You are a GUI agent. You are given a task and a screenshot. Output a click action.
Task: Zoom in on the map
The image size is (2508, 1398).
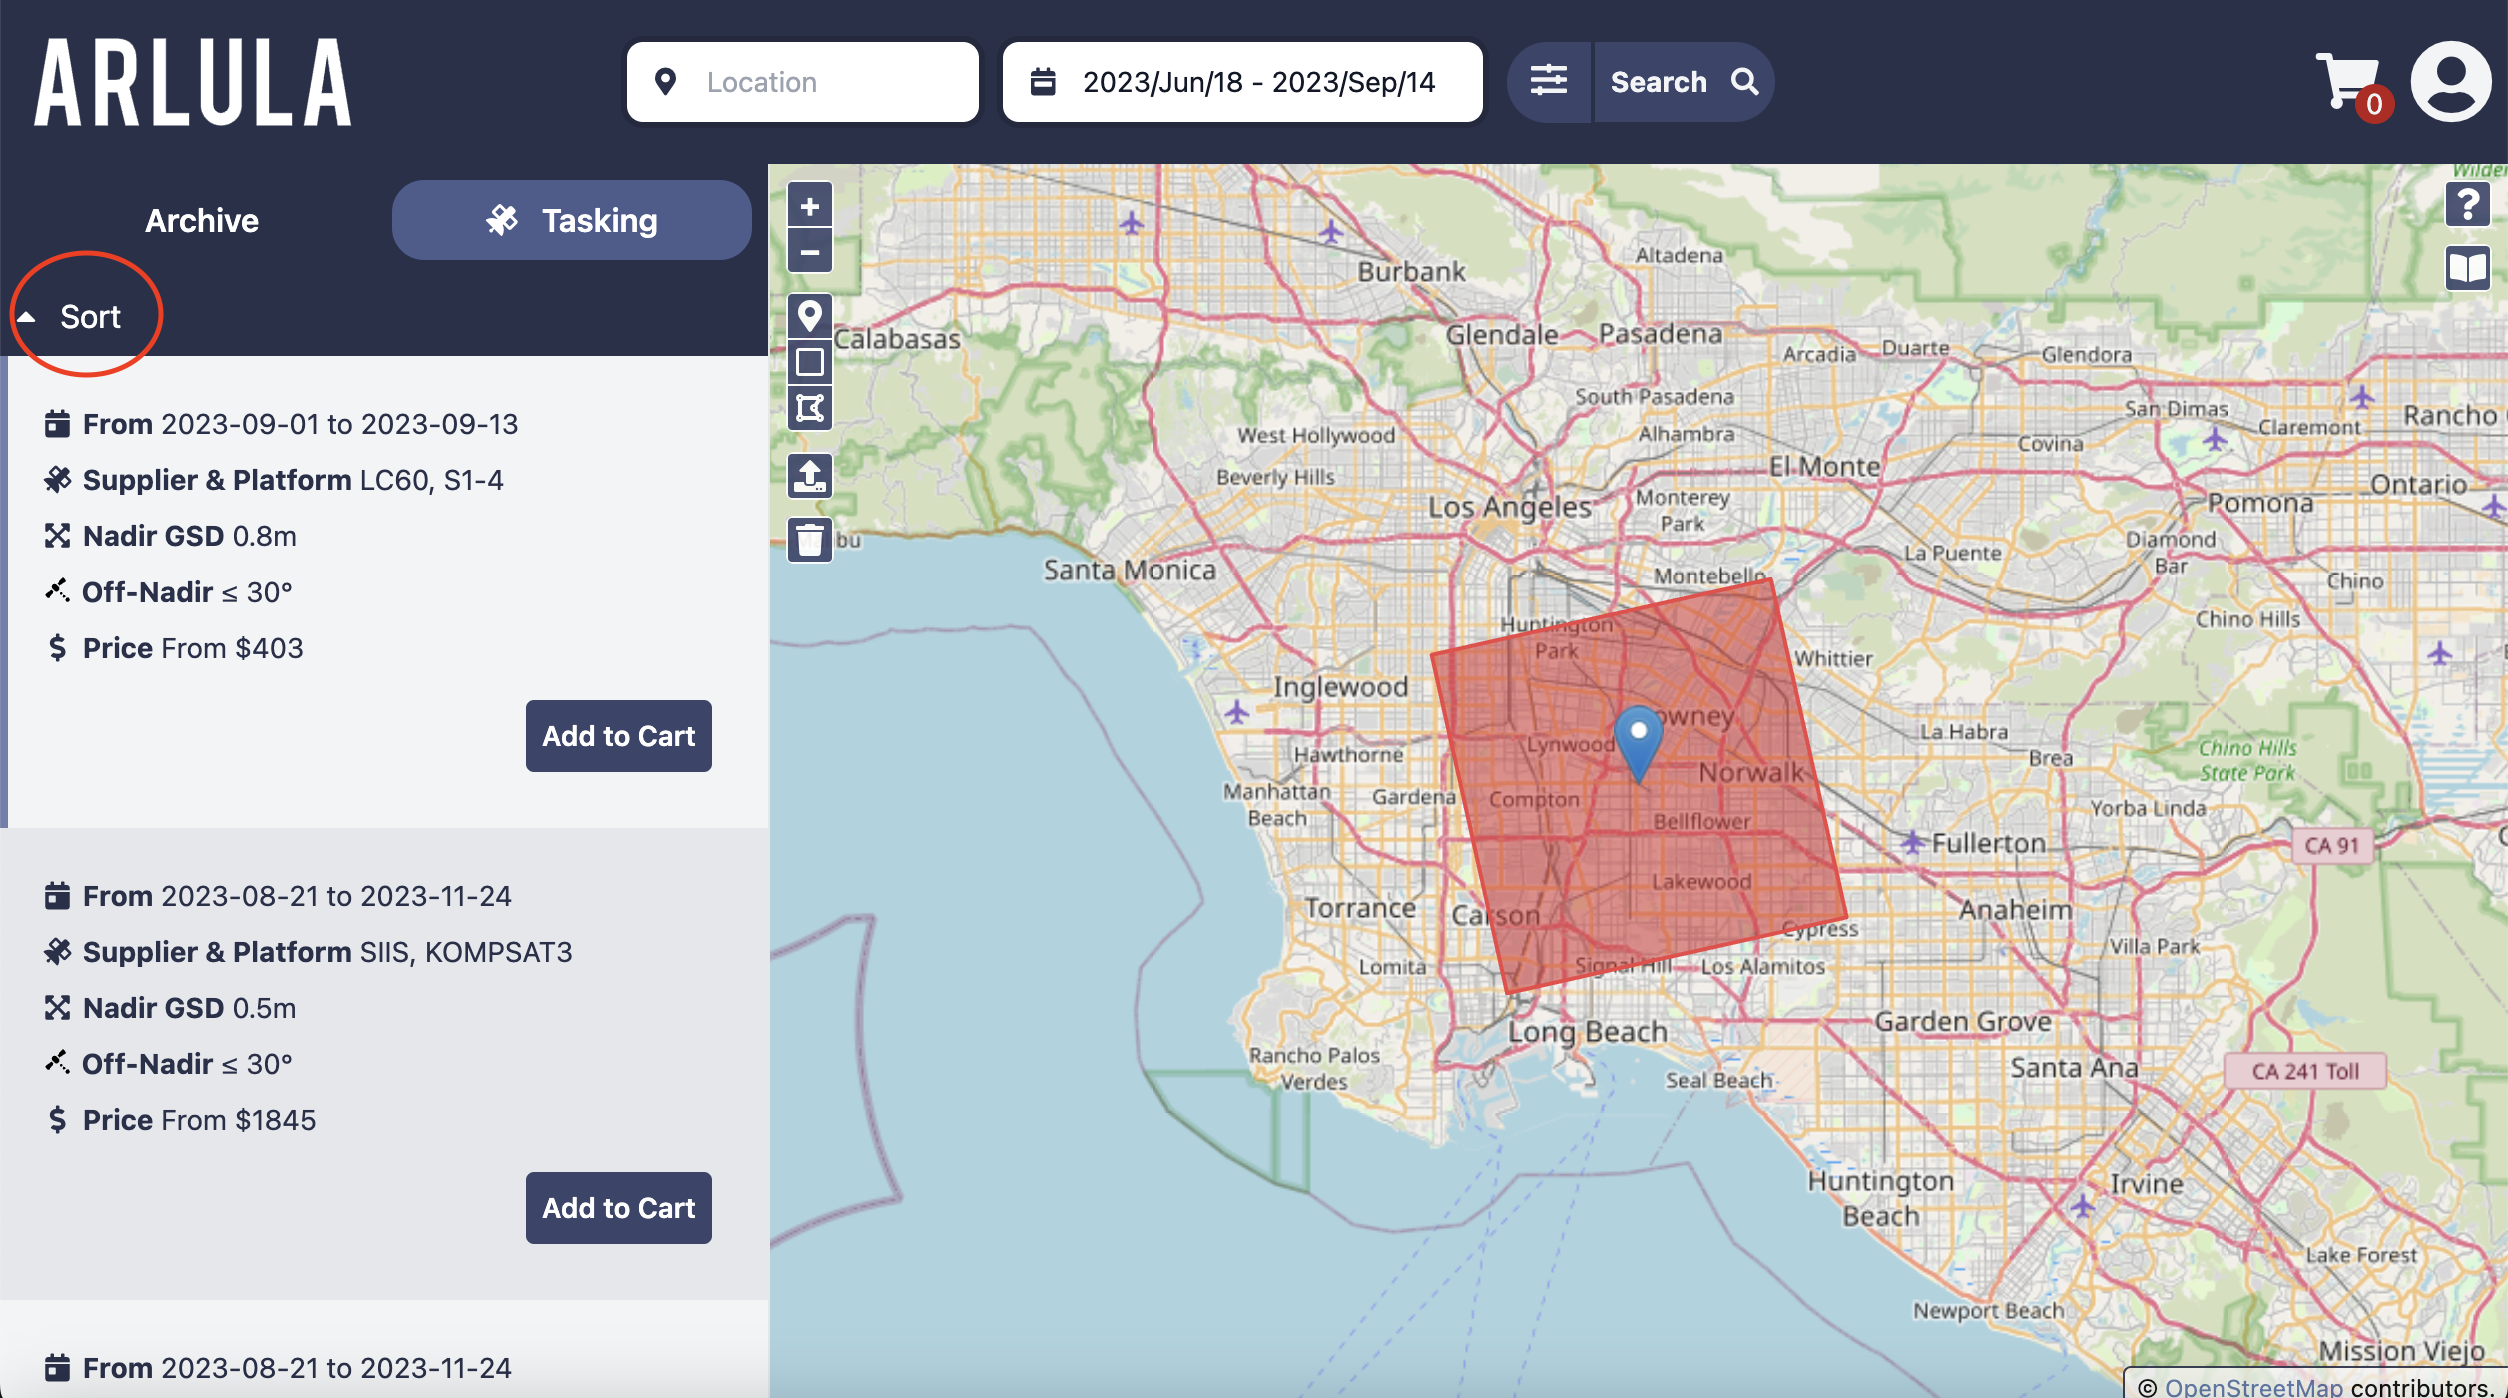pos(810,207)
